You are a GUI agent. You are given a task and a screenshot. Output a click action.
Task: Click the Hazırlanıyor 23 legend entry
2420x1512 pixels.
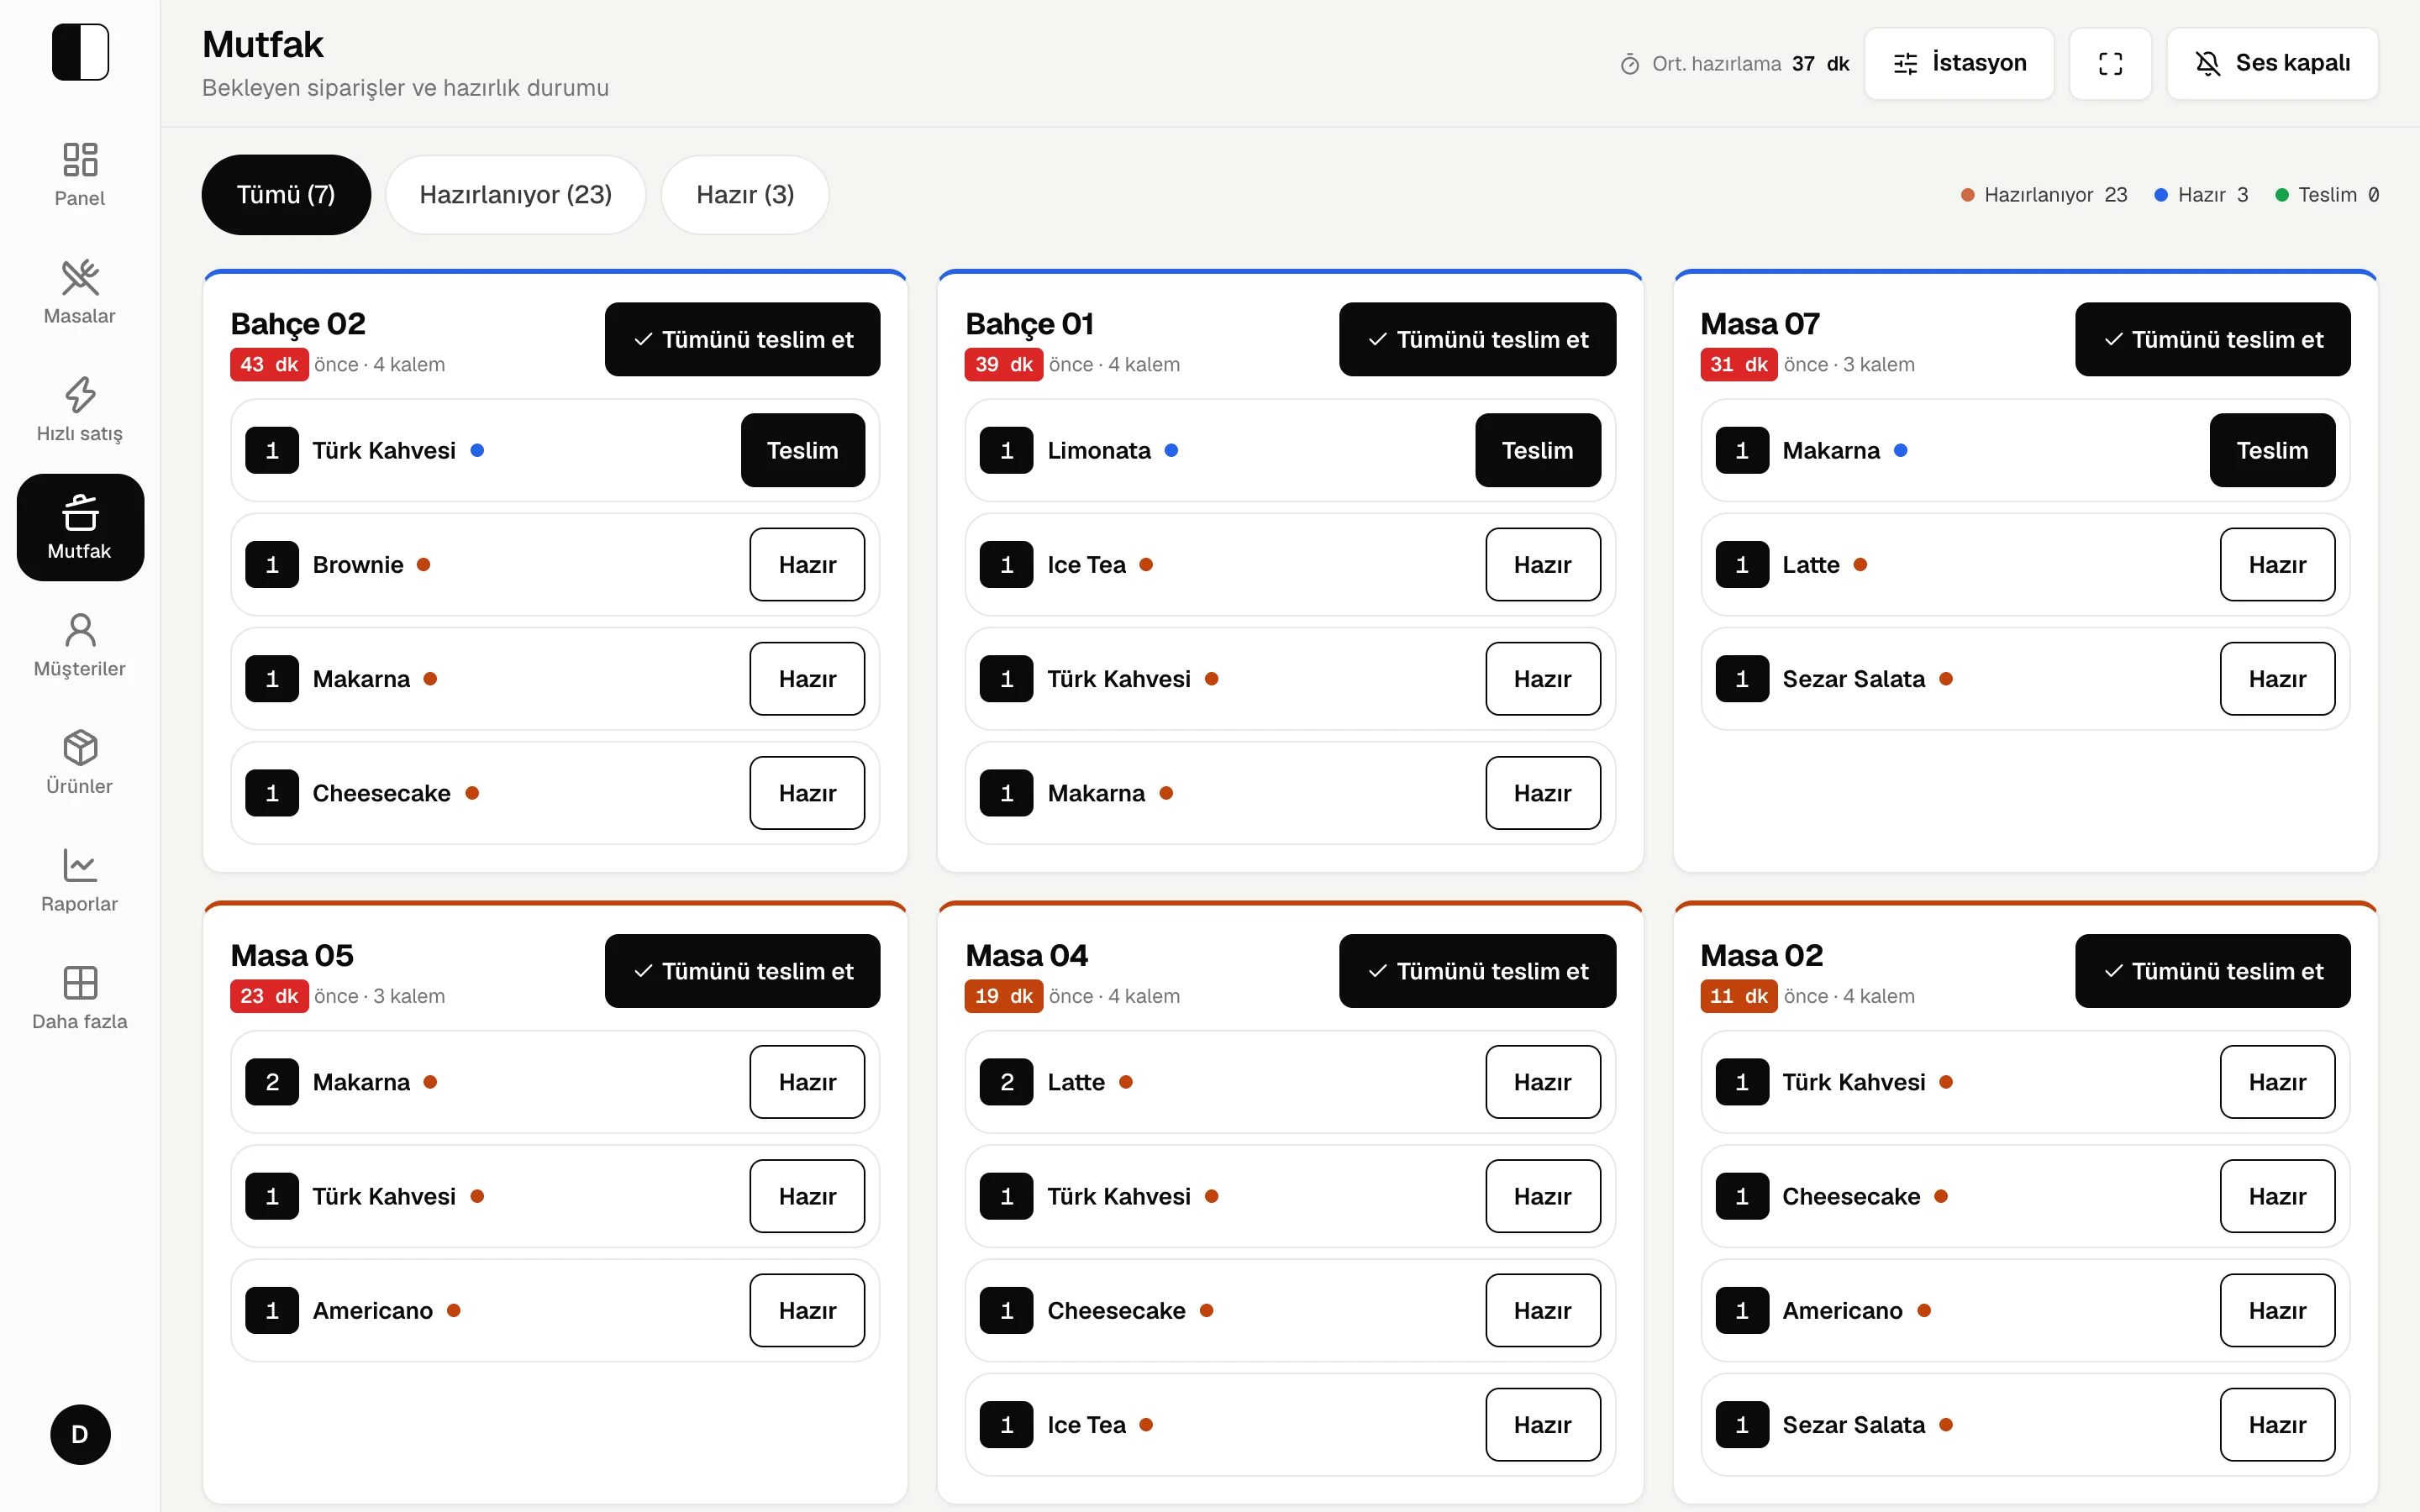pos(2044,195)
